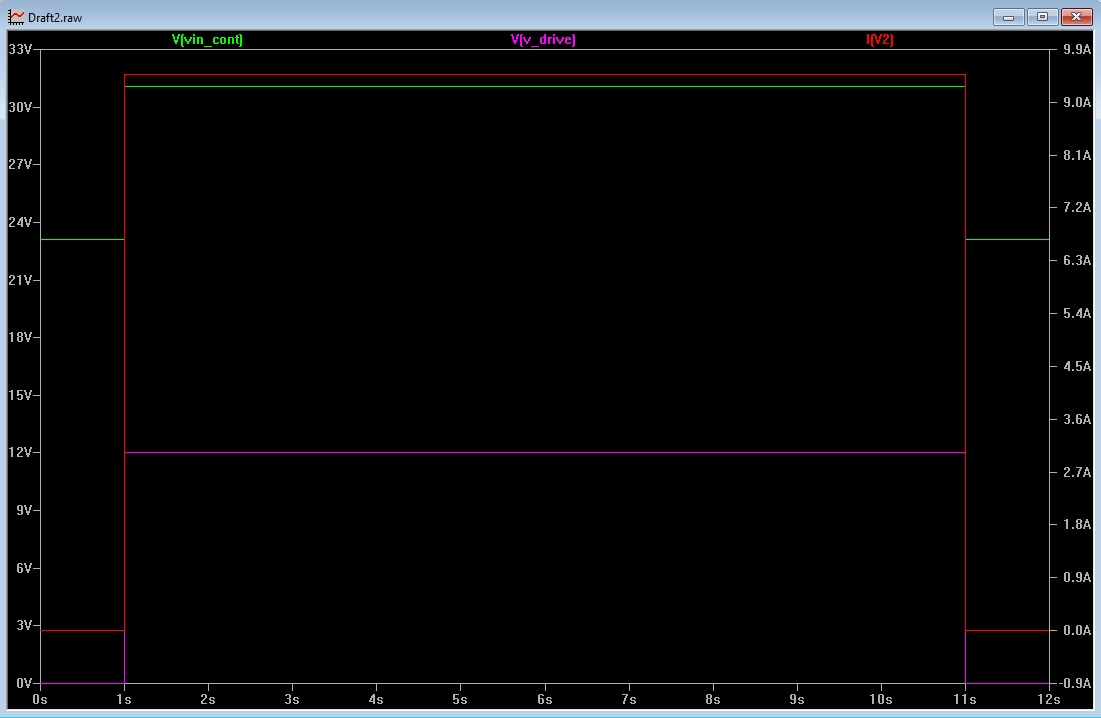Click the 2.7A right axis label

(1077, 472)
